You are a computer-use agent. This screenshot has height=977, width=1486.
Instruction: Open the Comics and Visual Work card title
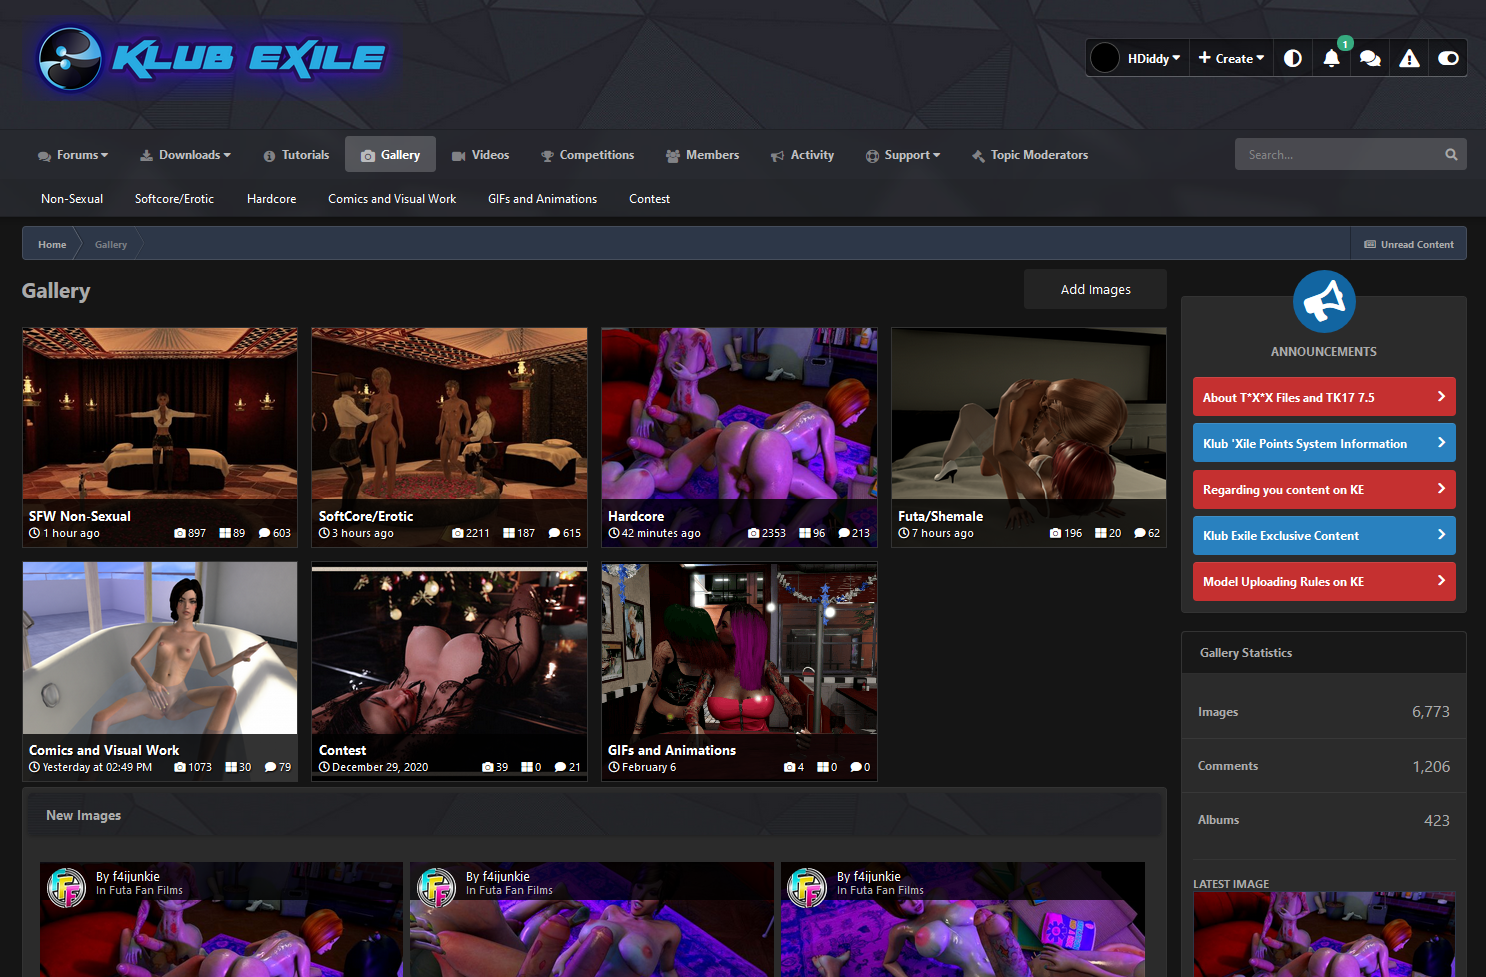click(x=104, y=750)
